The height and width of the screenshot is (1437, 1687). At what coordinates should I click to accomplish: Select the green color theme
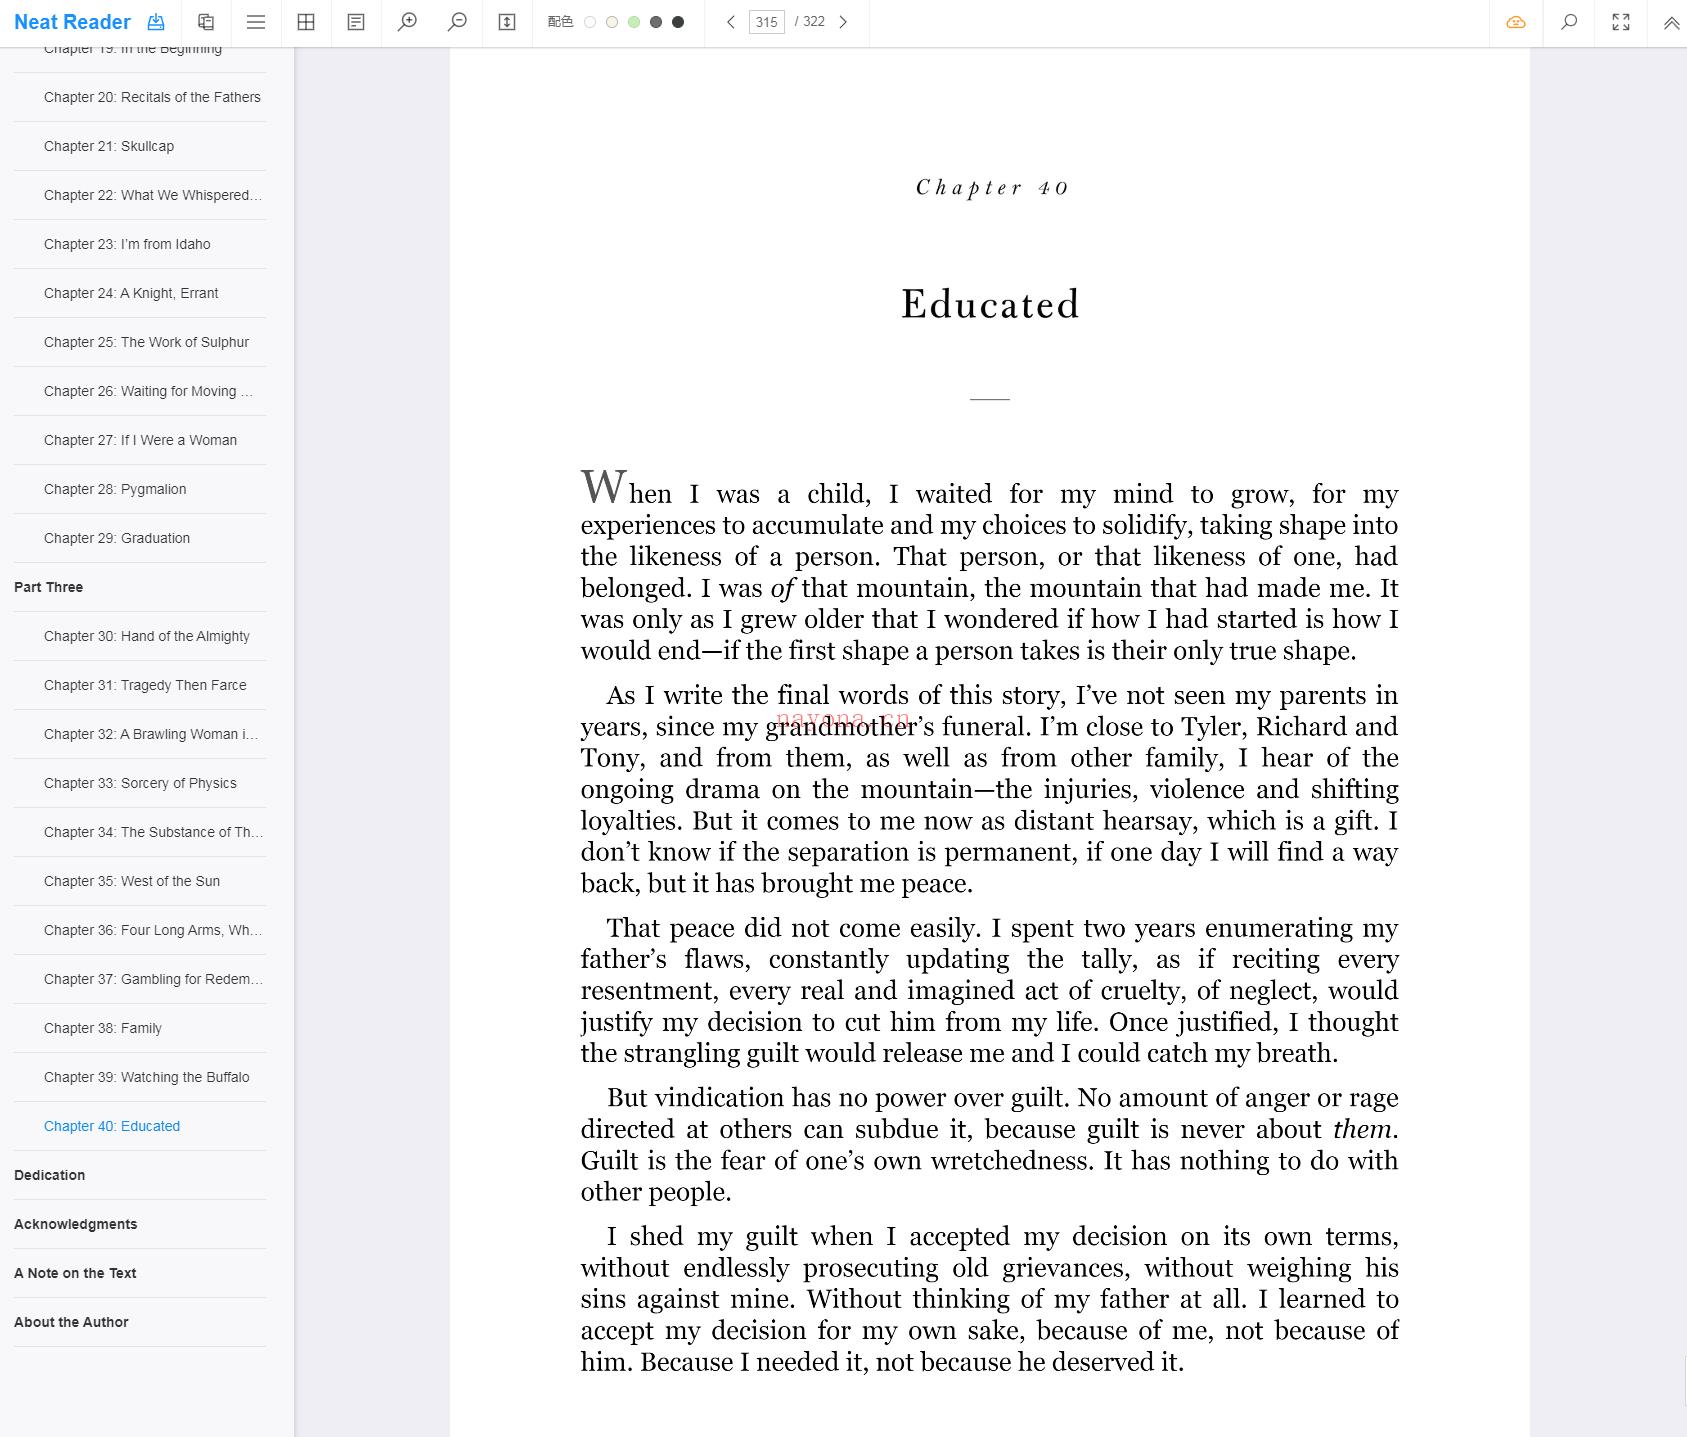point(634,22)
